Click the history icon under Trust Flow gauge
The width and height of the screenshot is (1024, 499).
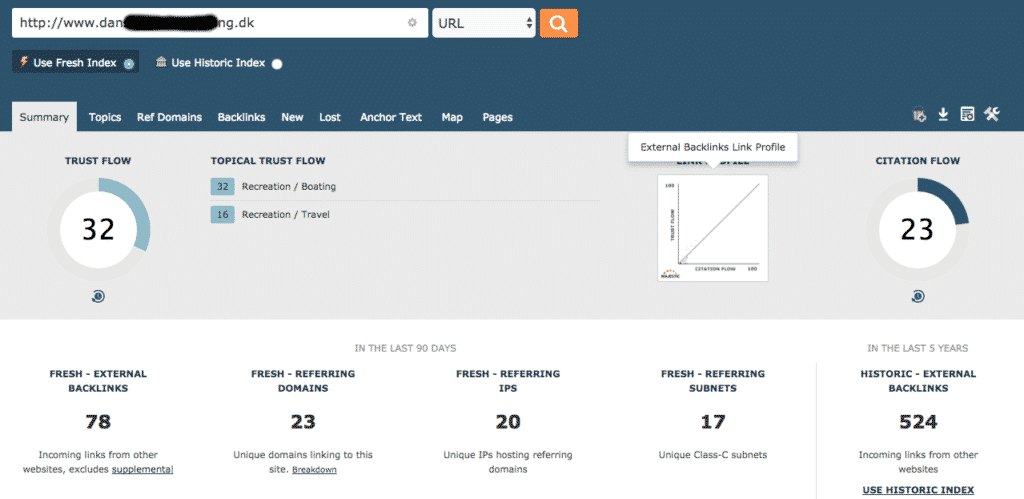[x=98, y=297]
